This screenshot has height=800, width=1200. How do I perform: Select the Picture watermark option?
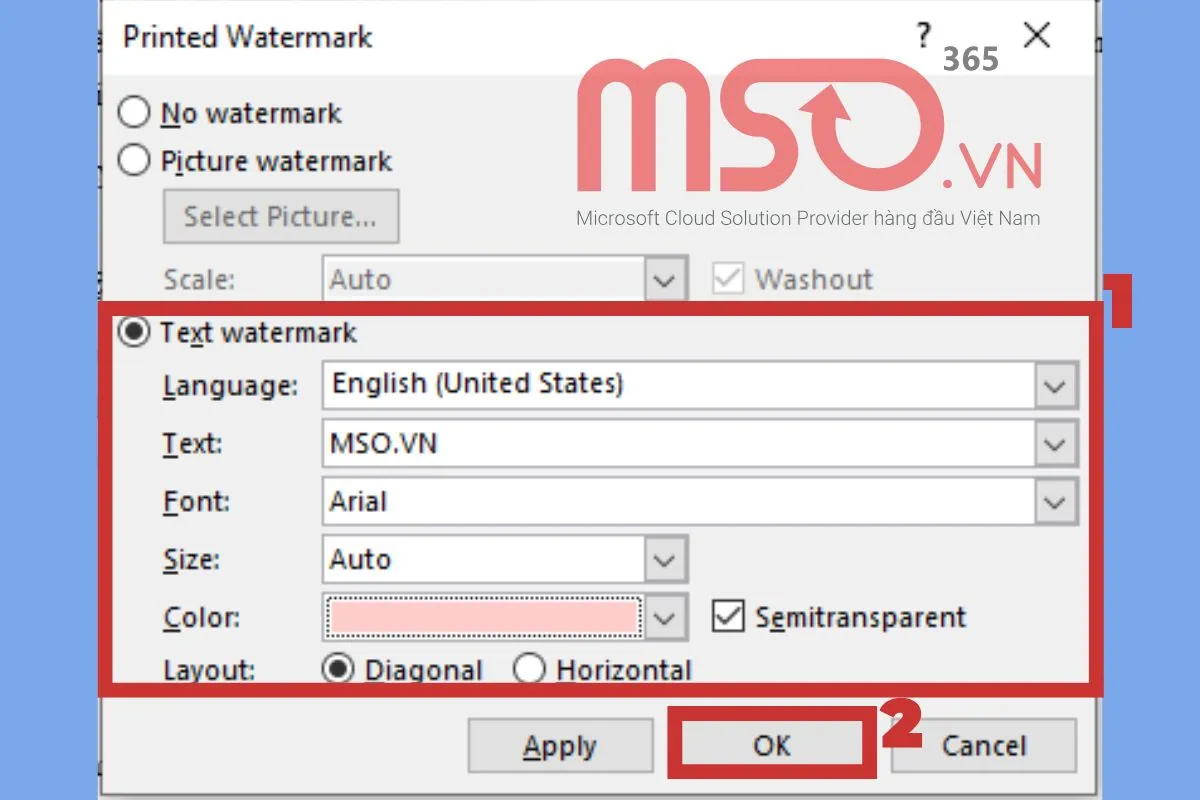click(134, 161)
